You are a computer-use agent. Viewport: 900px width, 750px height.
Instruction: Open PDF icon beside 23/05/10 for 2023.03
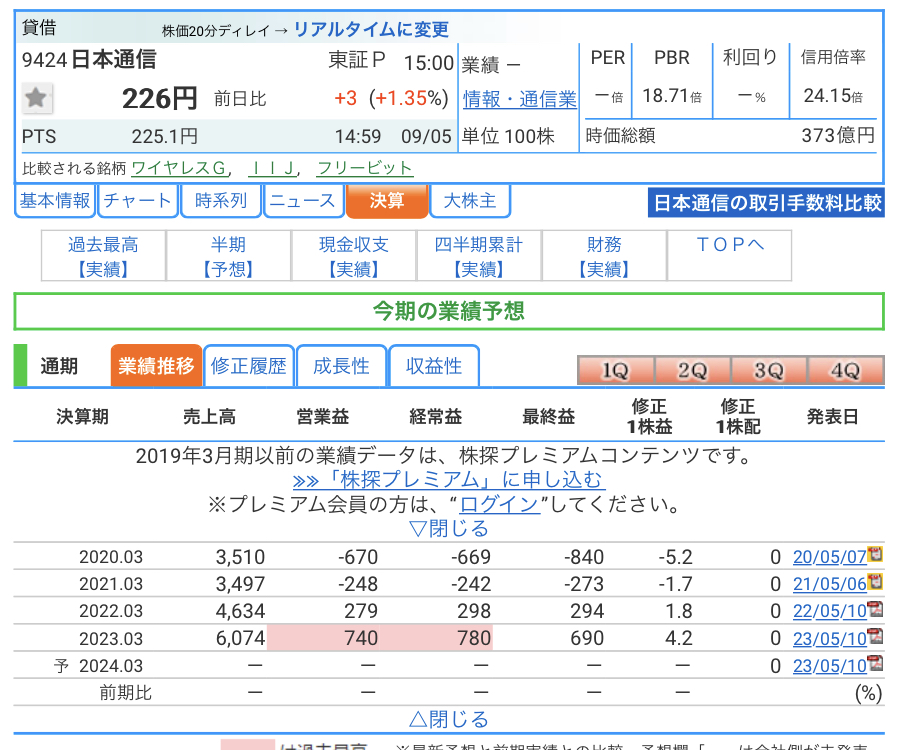click(x=875, y=635)
